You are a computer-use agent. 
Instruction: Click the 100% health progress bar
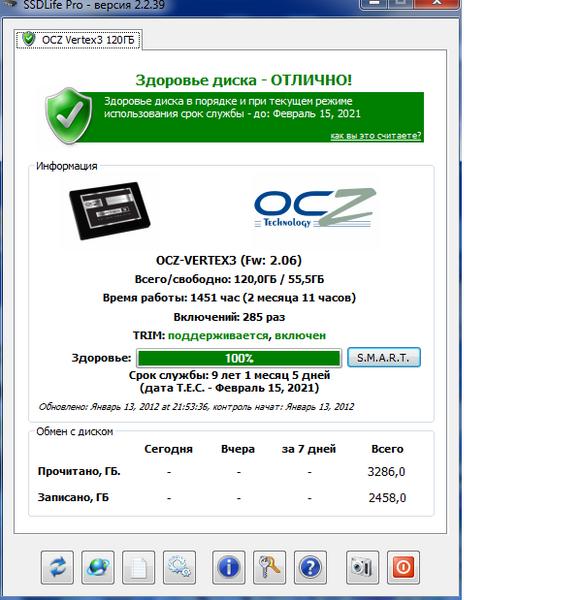(x=239, y=359)
